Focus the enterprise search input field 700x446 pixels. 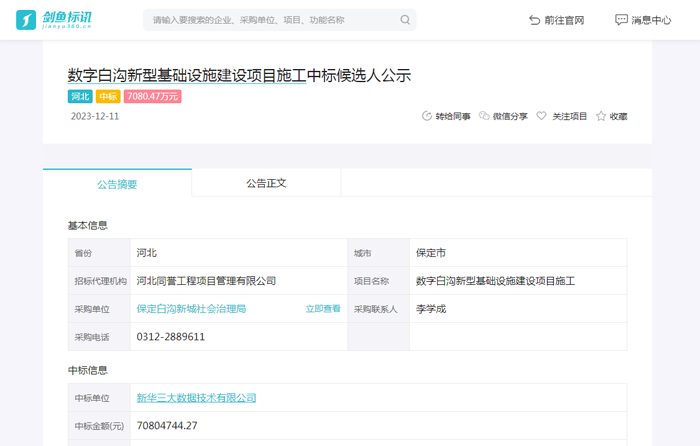coord(270,20)
